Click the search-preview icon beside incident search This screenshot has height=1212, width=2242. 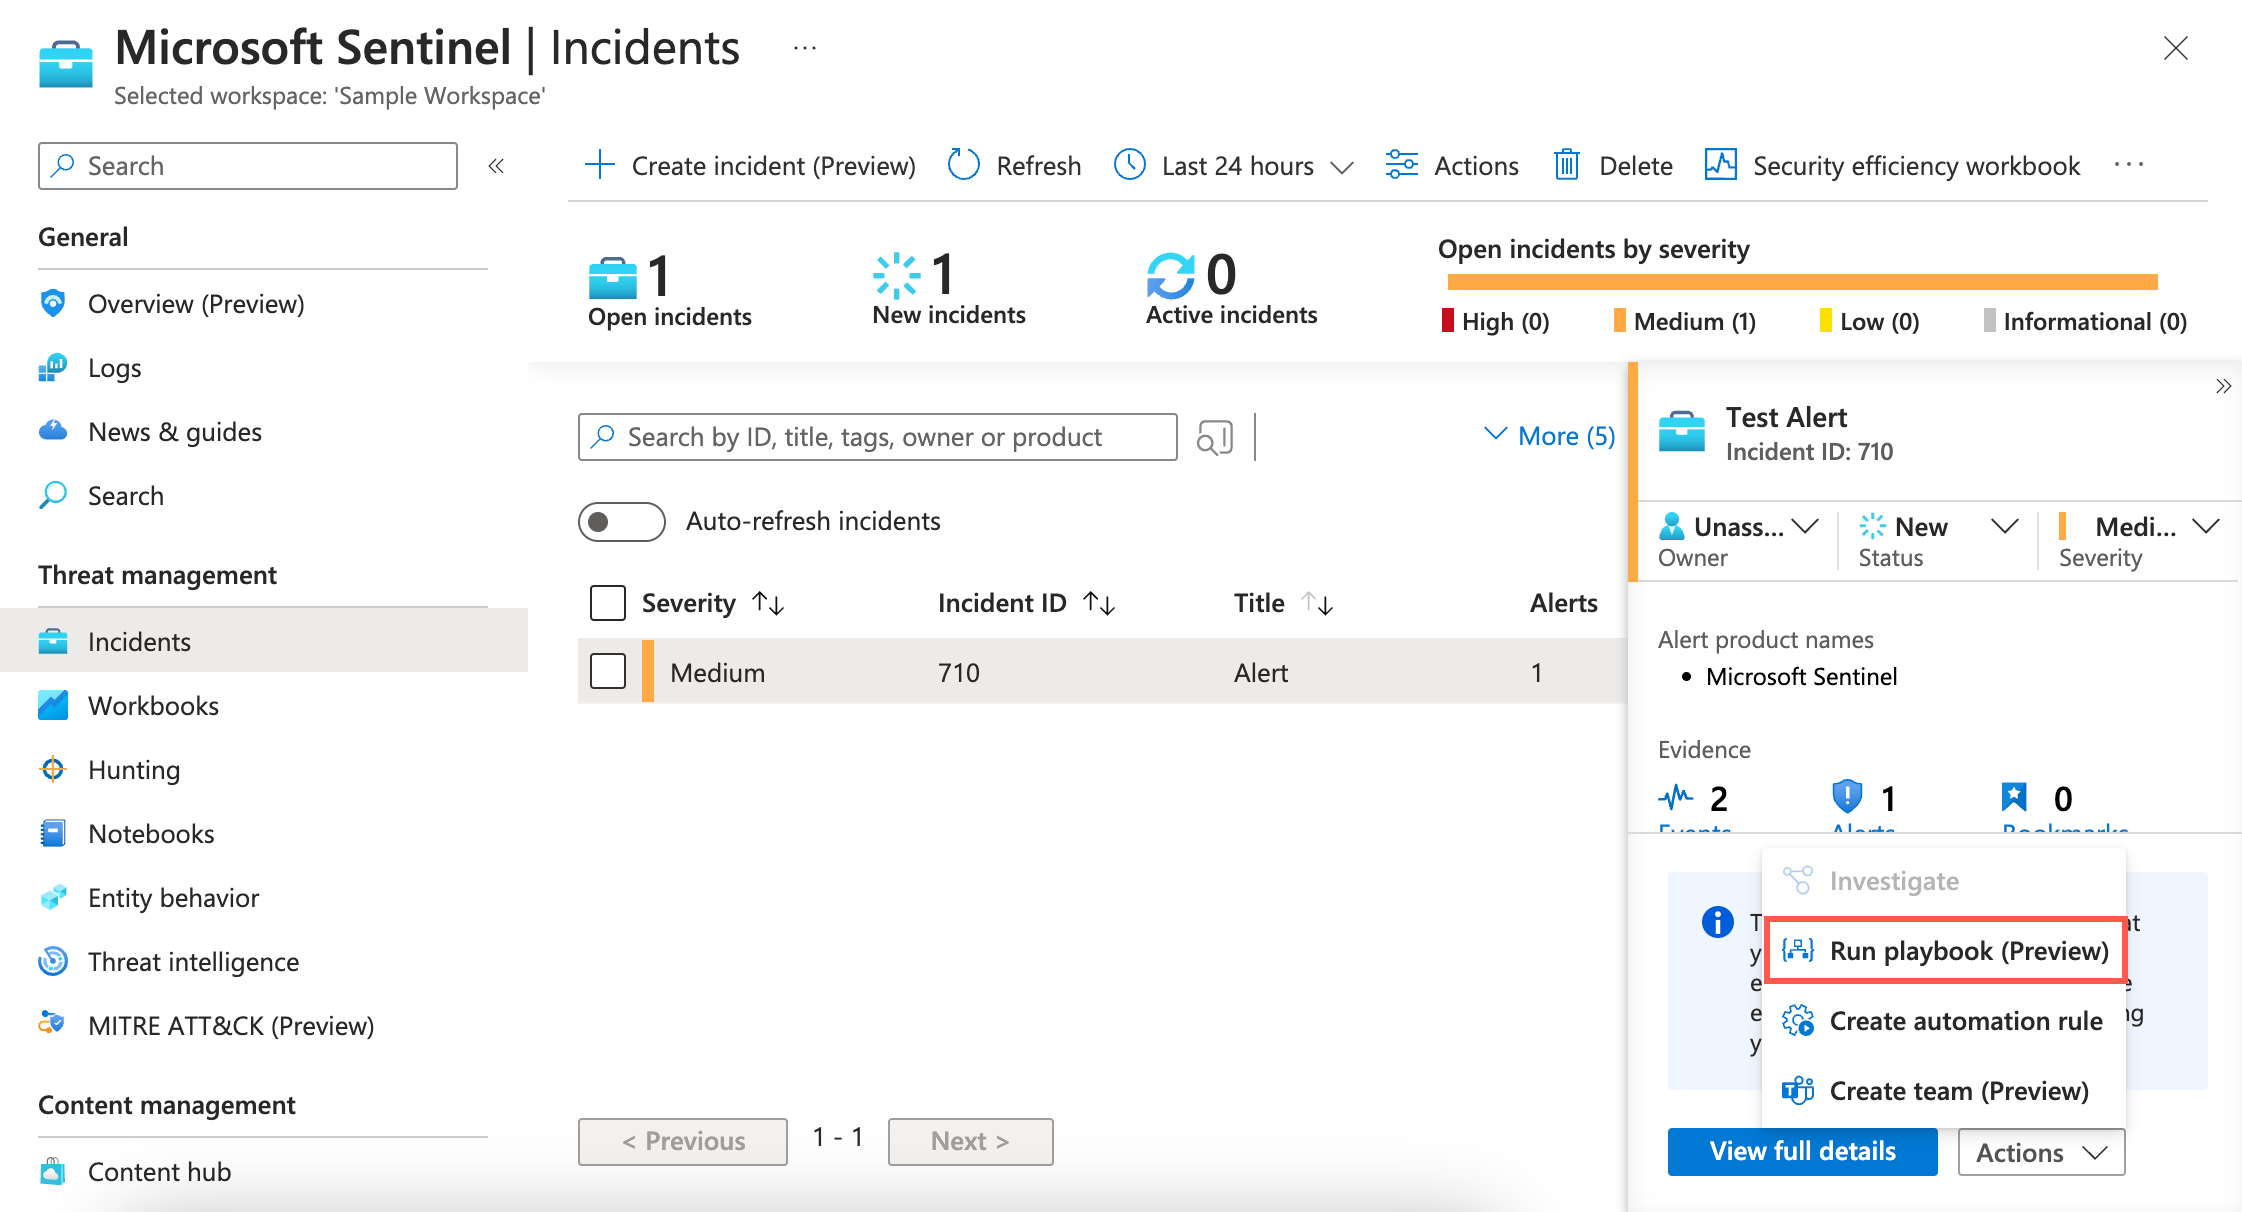1214,437
